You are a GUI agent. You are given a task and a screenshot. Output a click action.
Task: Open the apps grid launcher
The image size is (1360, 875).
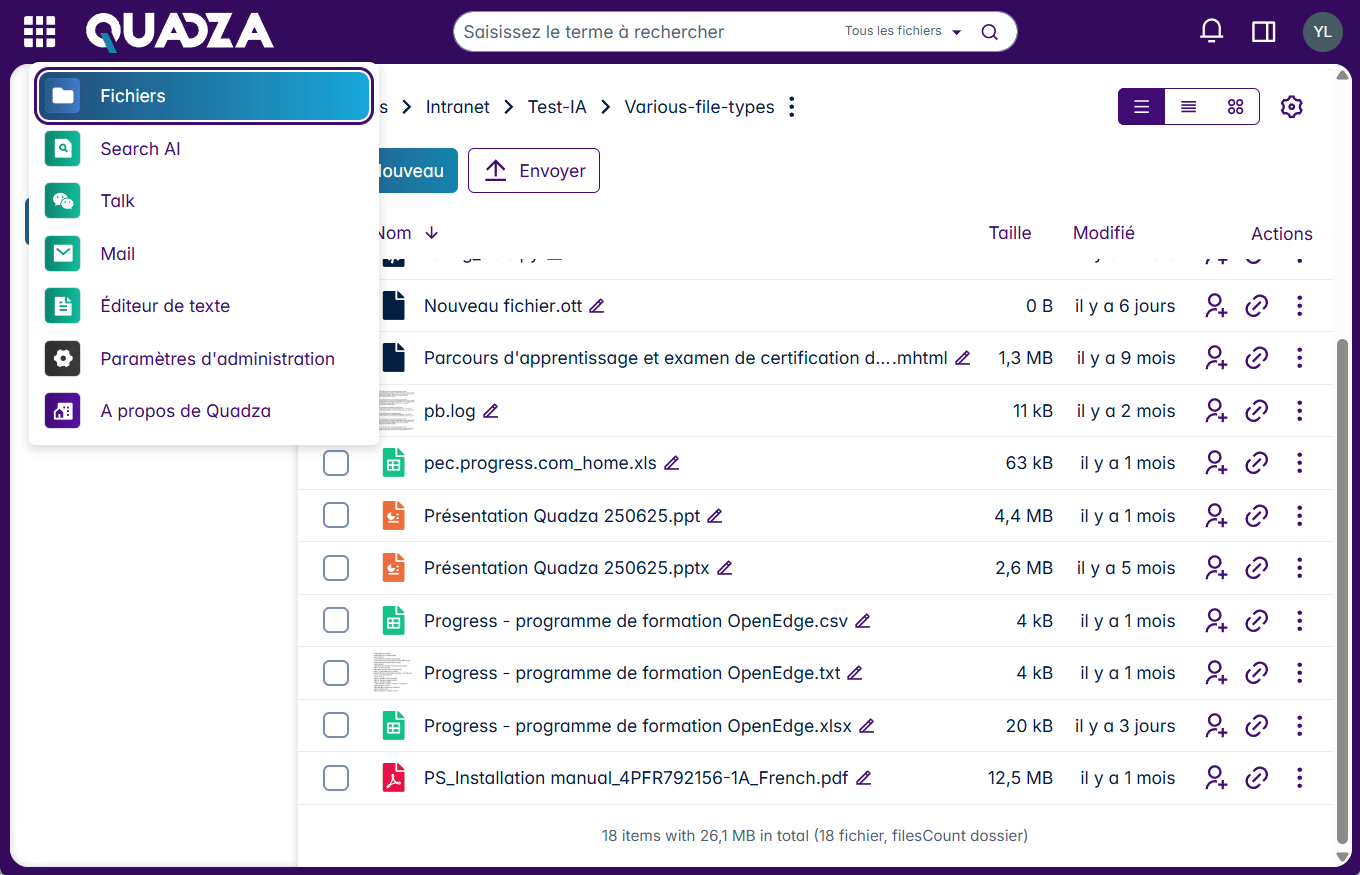39,30
